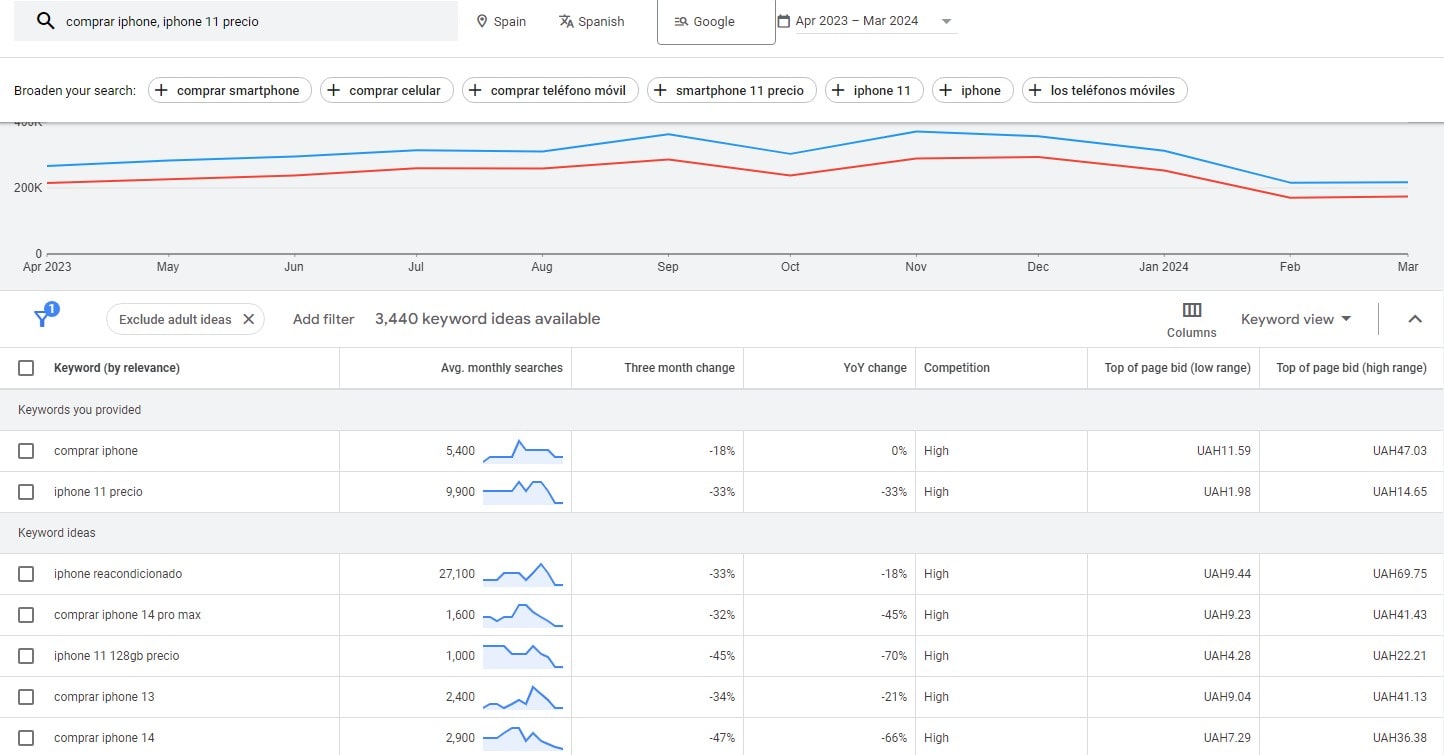Click the search magnifier icon

(45, 21)
